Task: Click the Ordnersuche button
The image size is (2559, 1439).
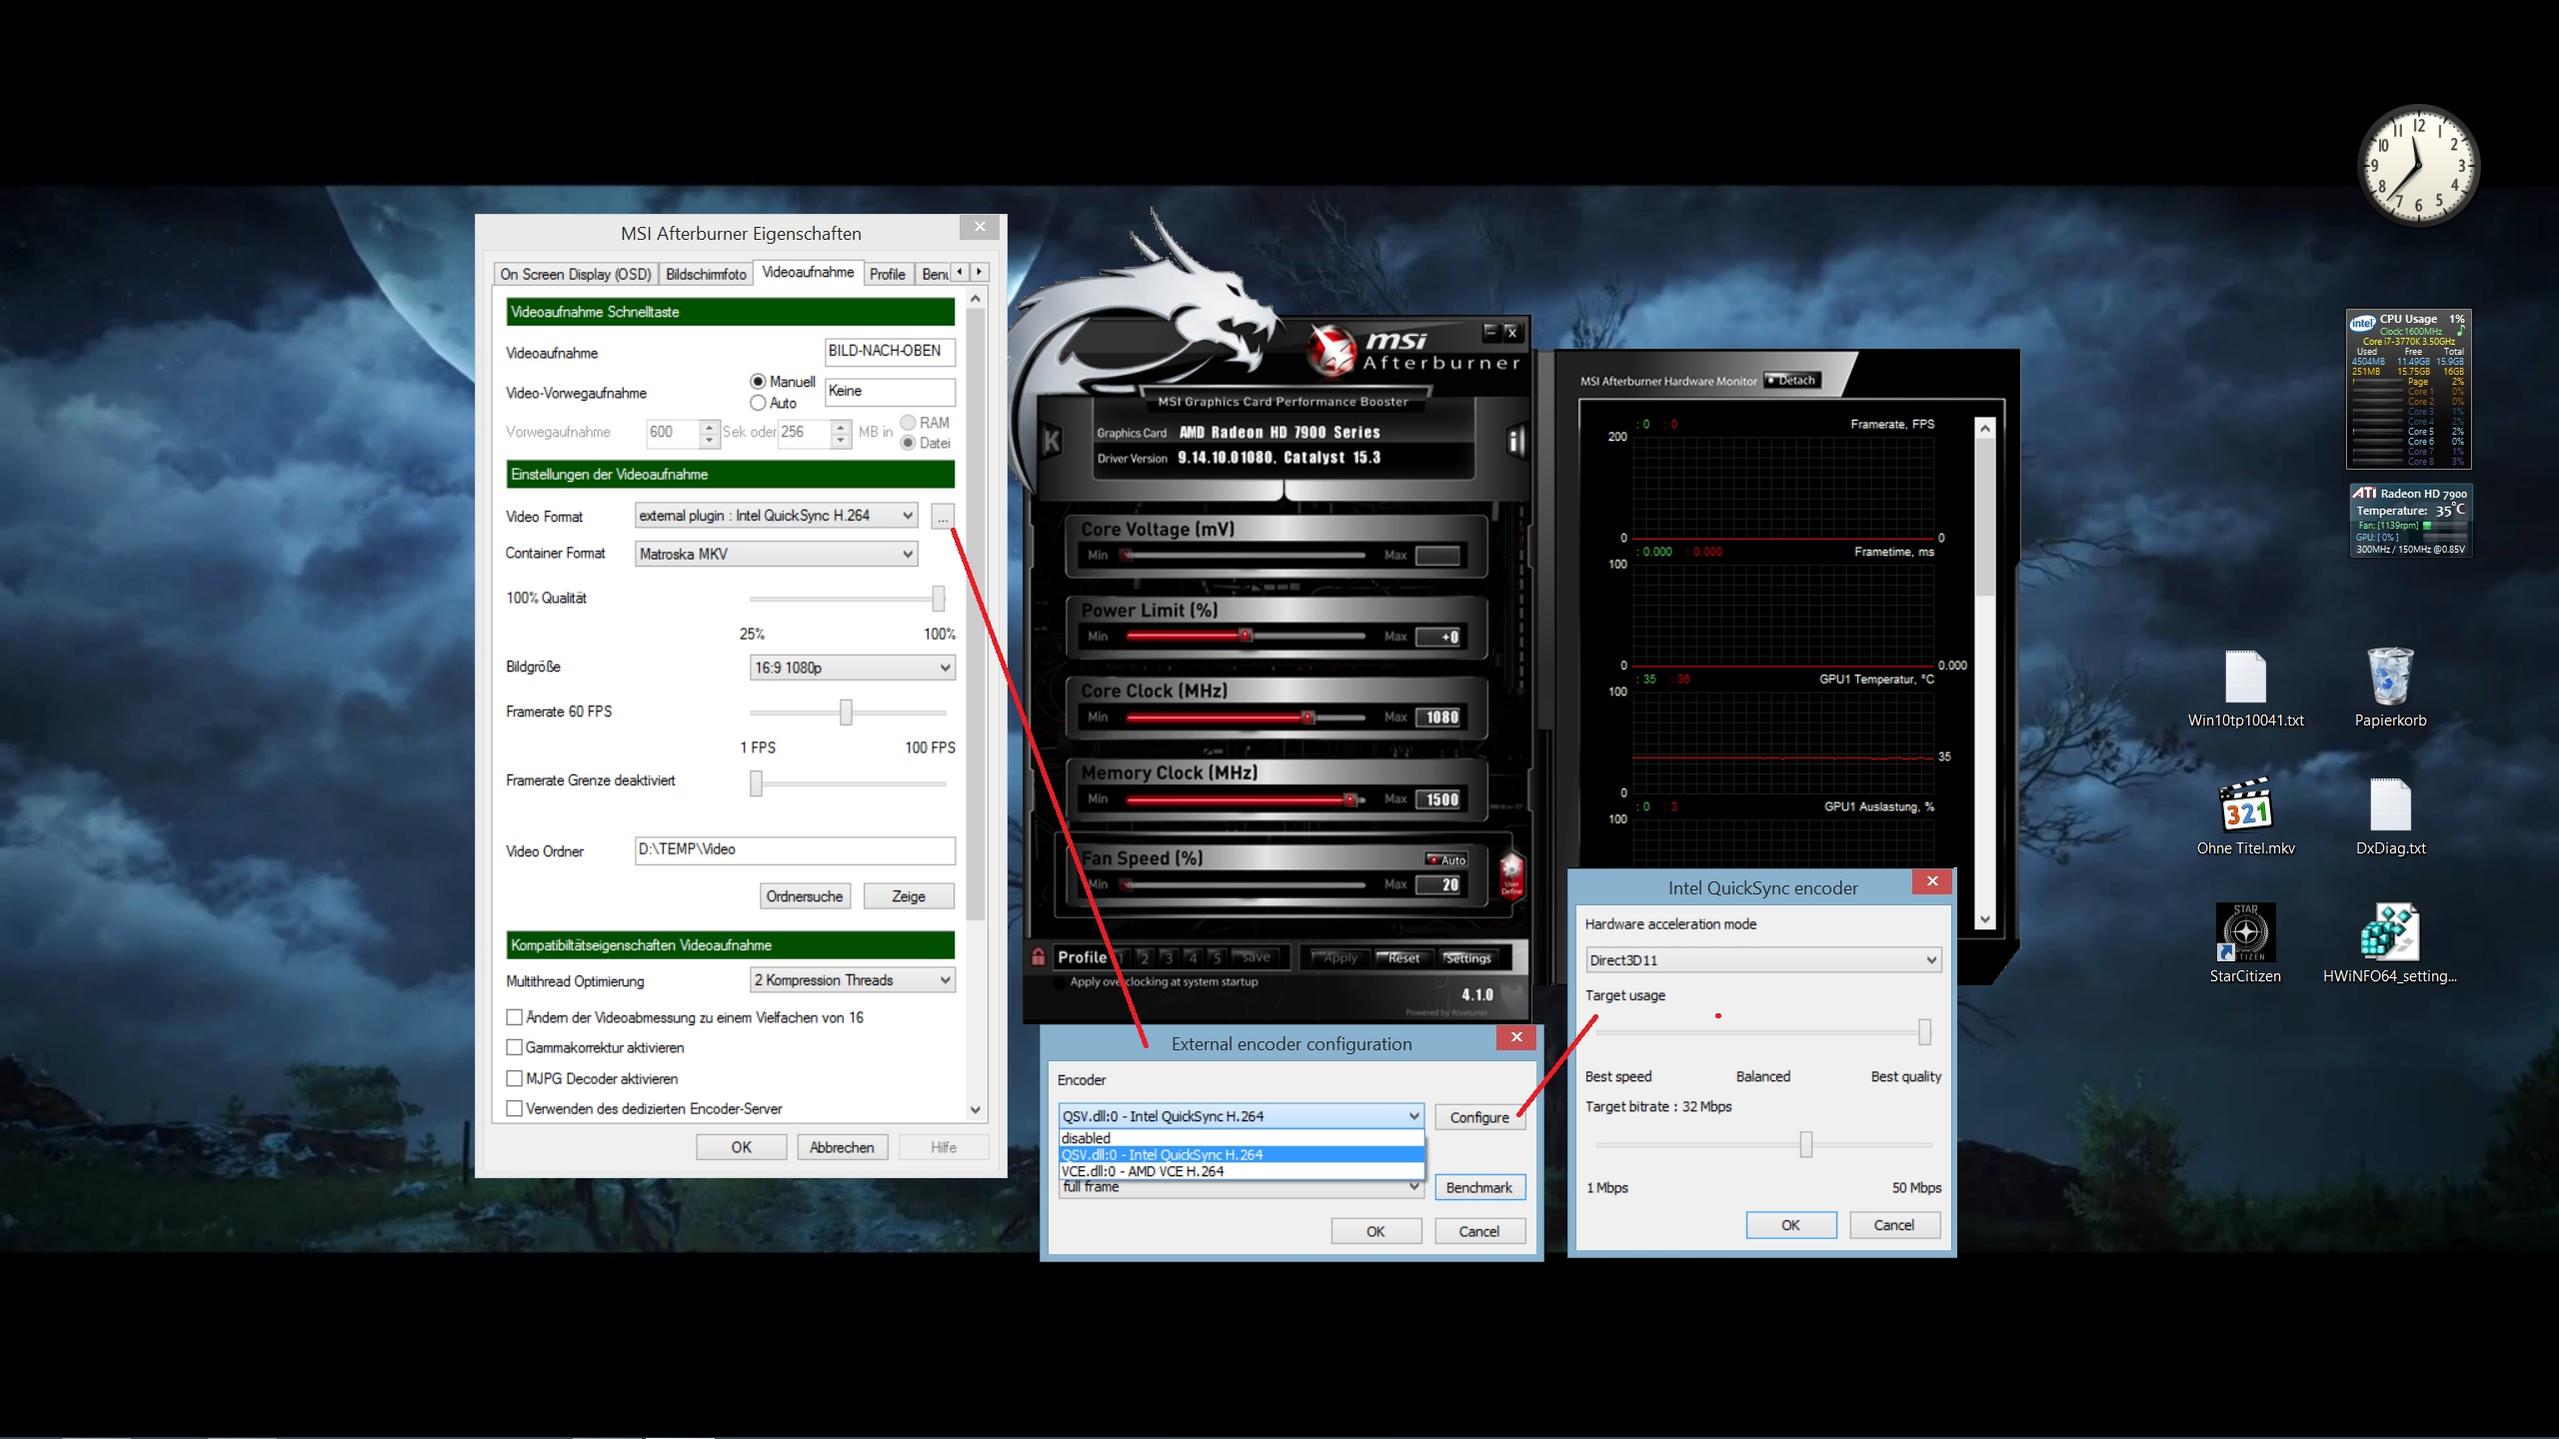Action: 804,896
